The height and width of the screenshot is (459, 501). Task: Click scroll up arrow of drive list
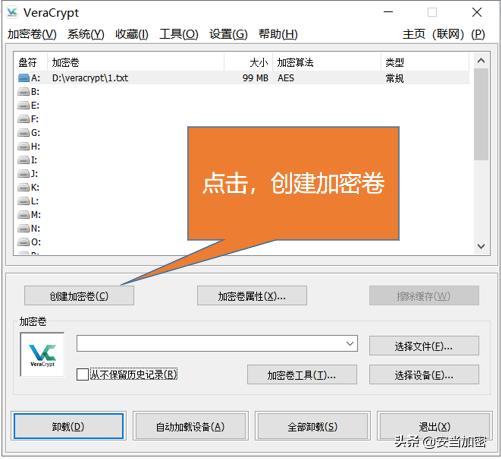click(481, 61)
